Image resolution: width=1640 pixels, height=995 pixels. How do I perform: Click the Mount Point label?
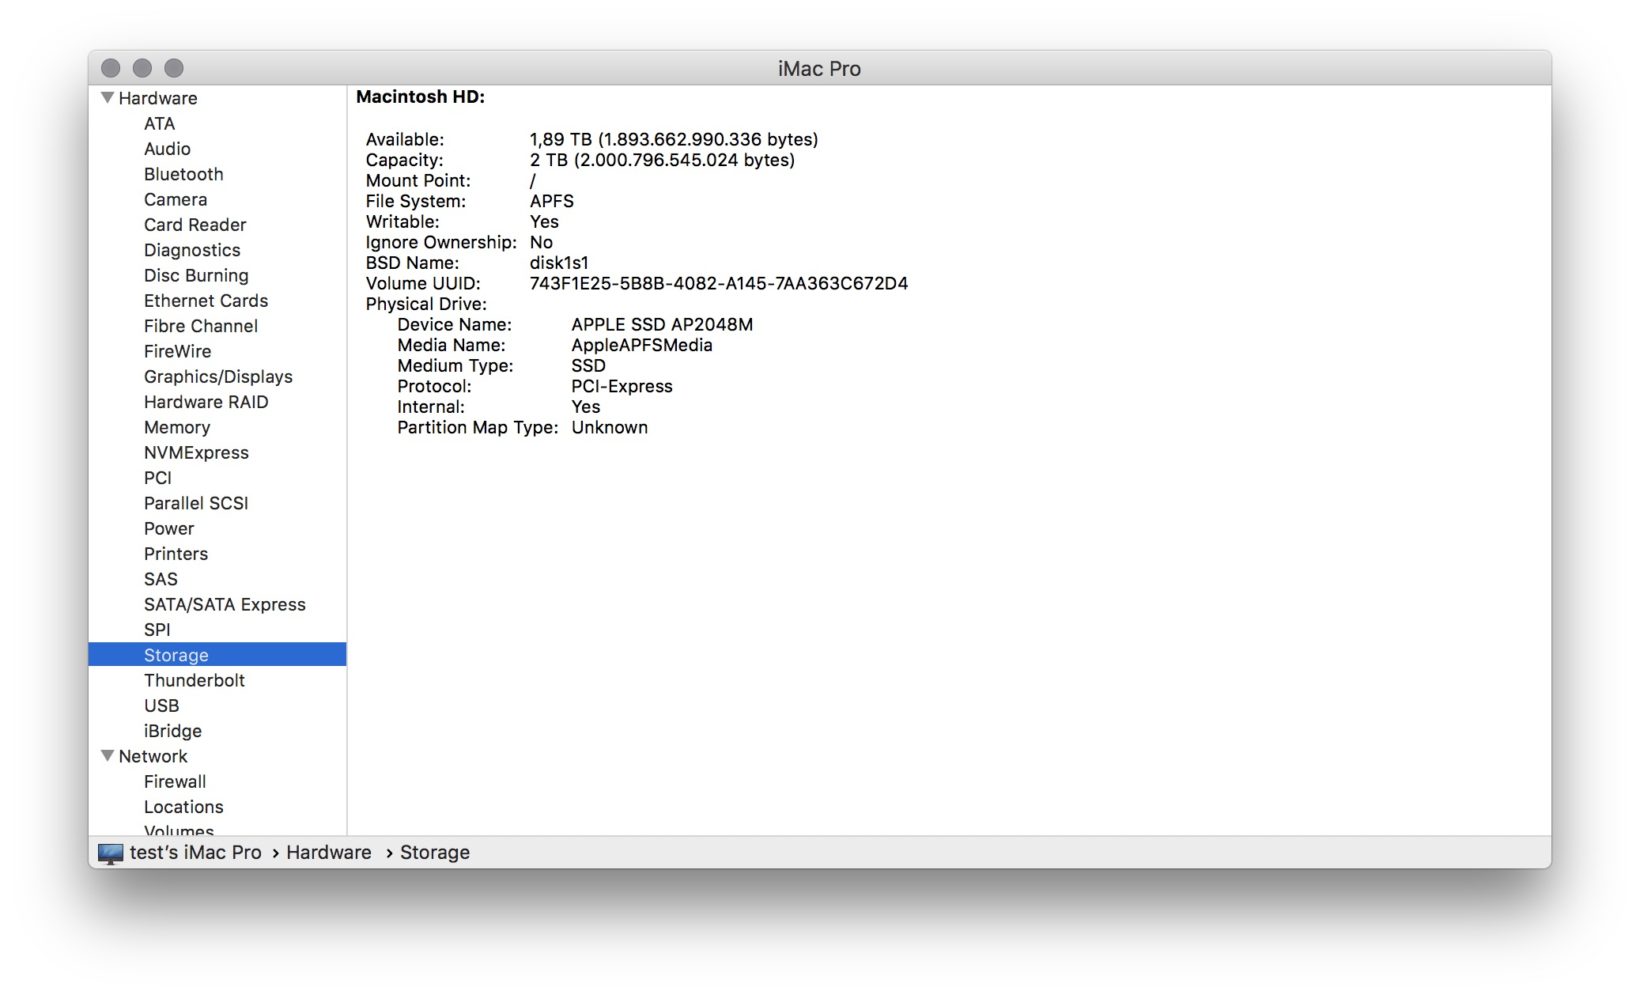click(x=418, y=181)
